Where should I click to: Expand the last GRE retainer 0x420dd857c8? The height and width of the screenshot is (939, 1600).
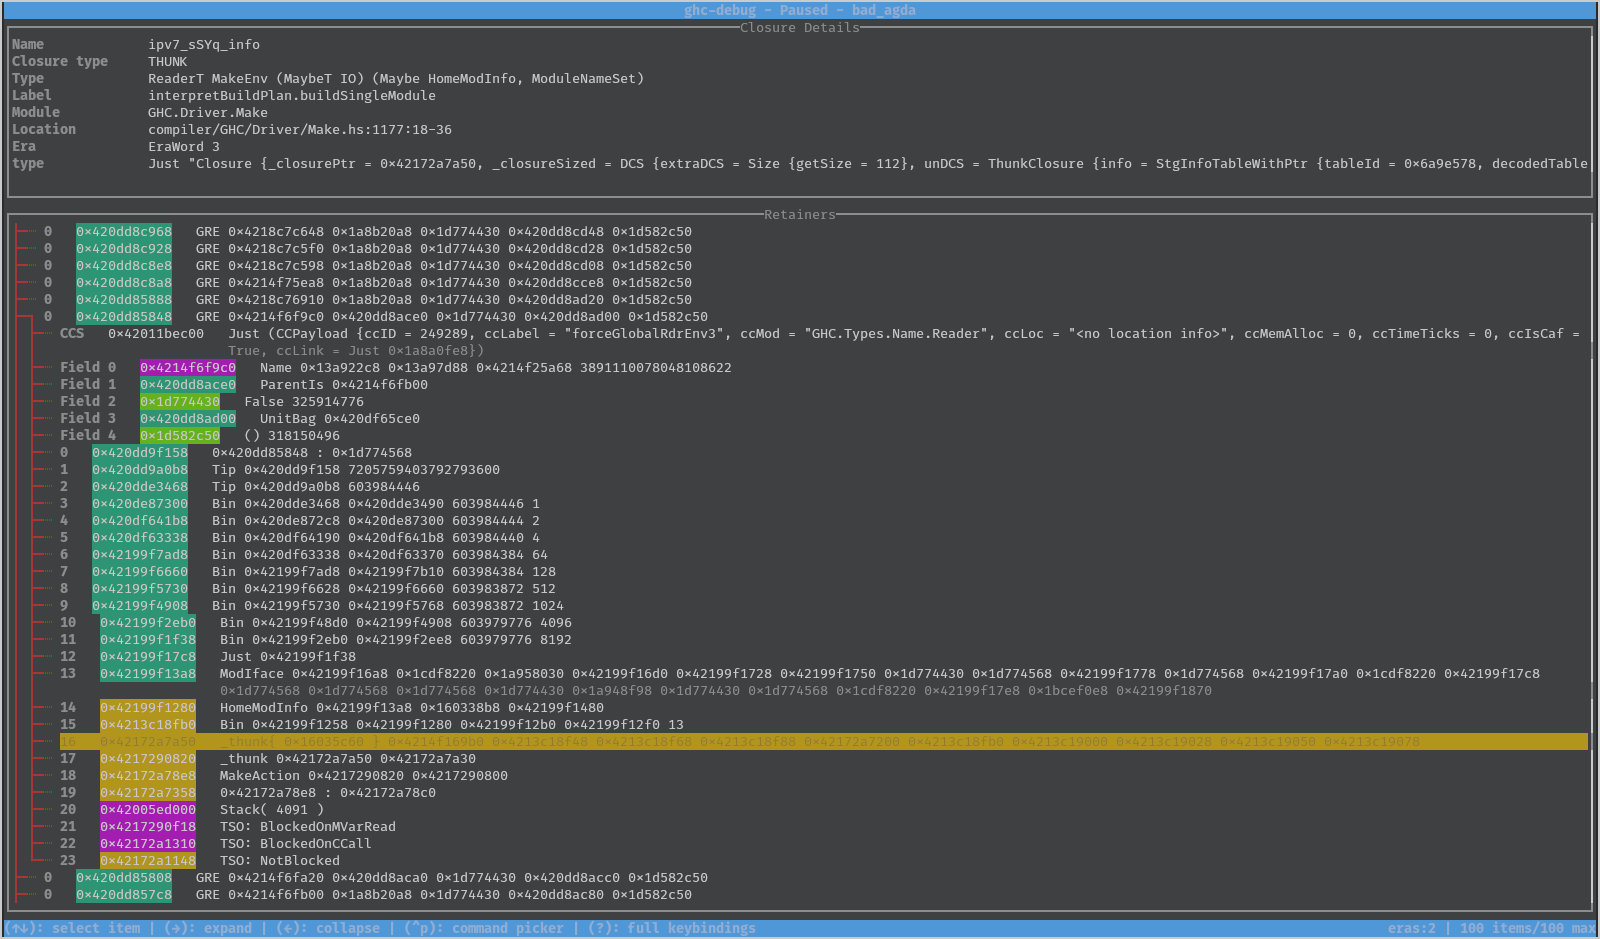tap(124, 895)
